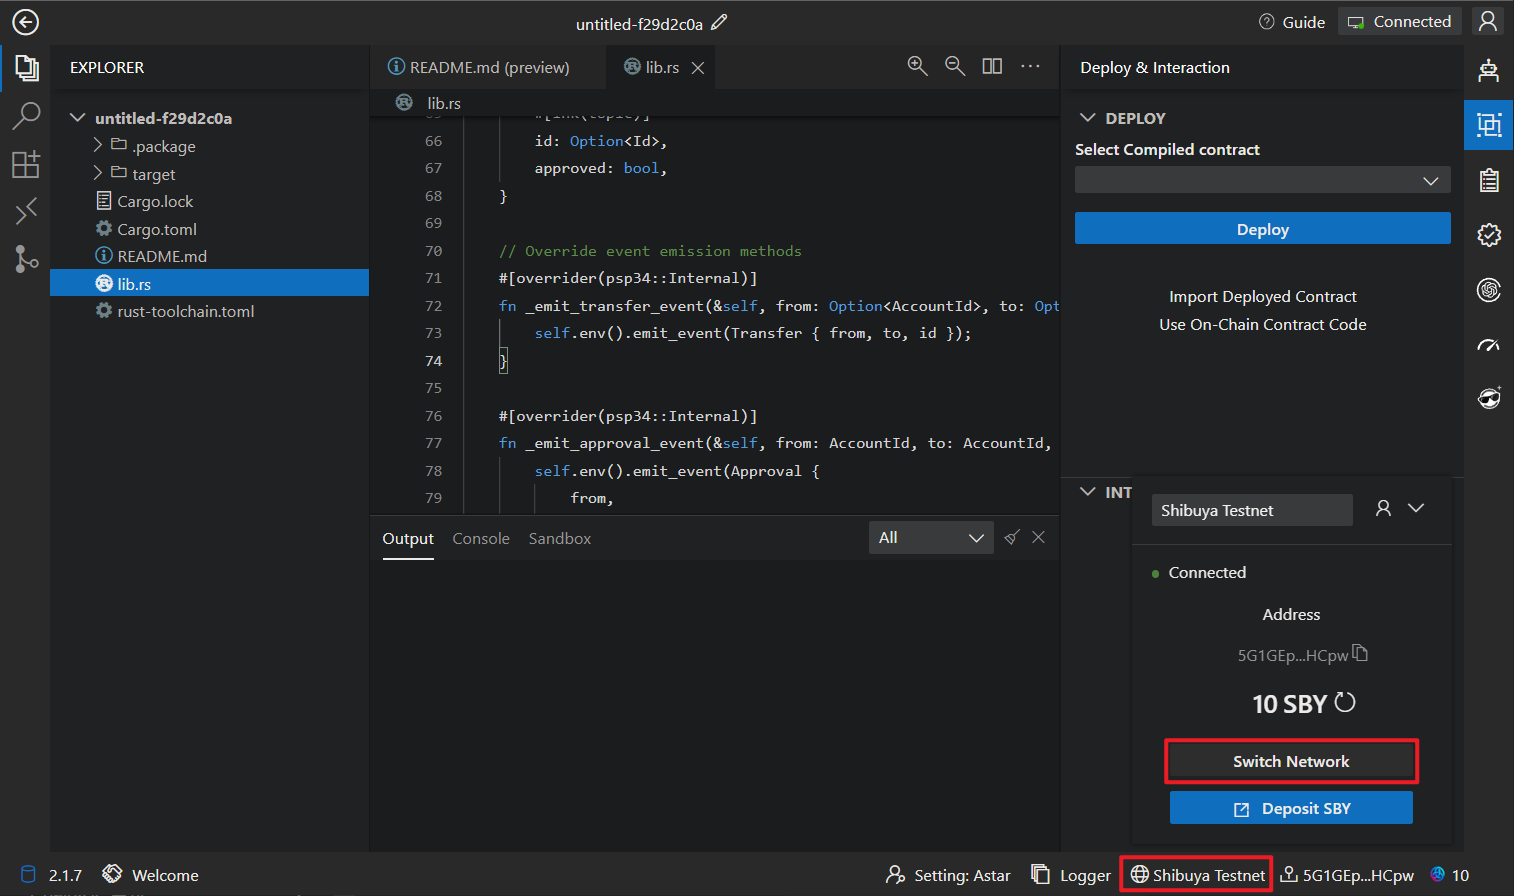
Task: Open the Source Control view icon
Action: 26,259
